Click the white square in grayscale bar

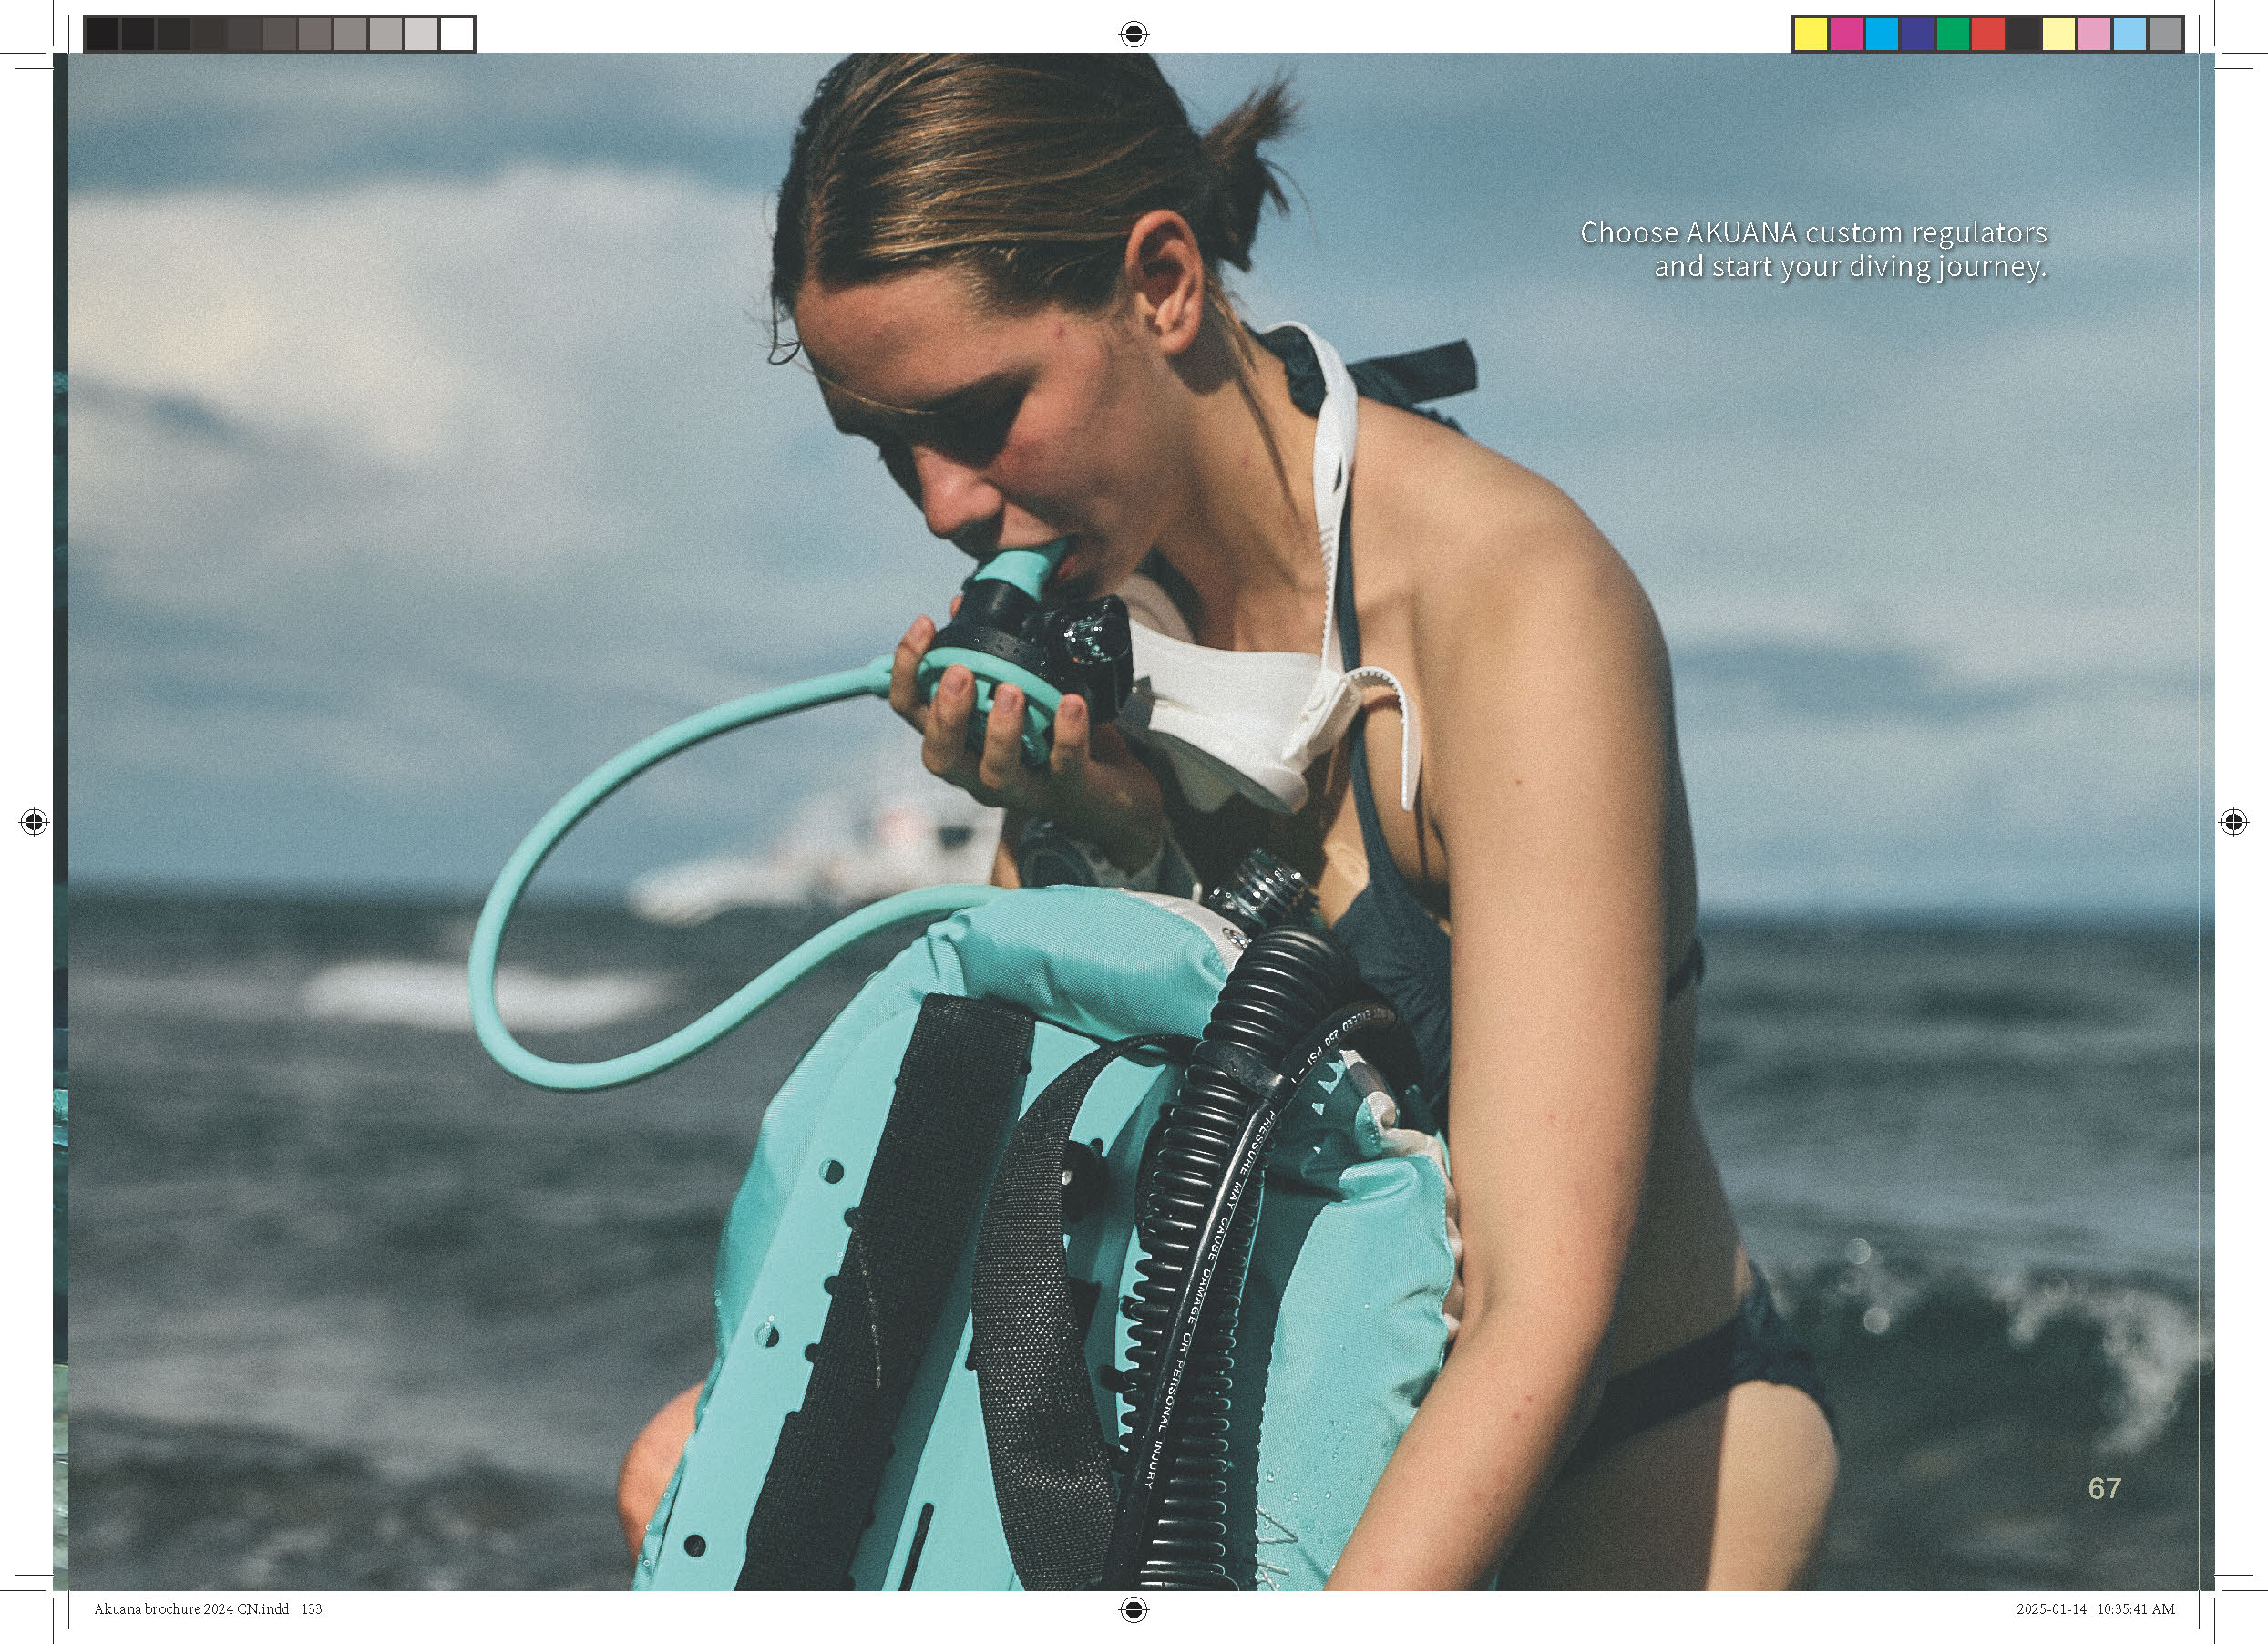[457, 34]
